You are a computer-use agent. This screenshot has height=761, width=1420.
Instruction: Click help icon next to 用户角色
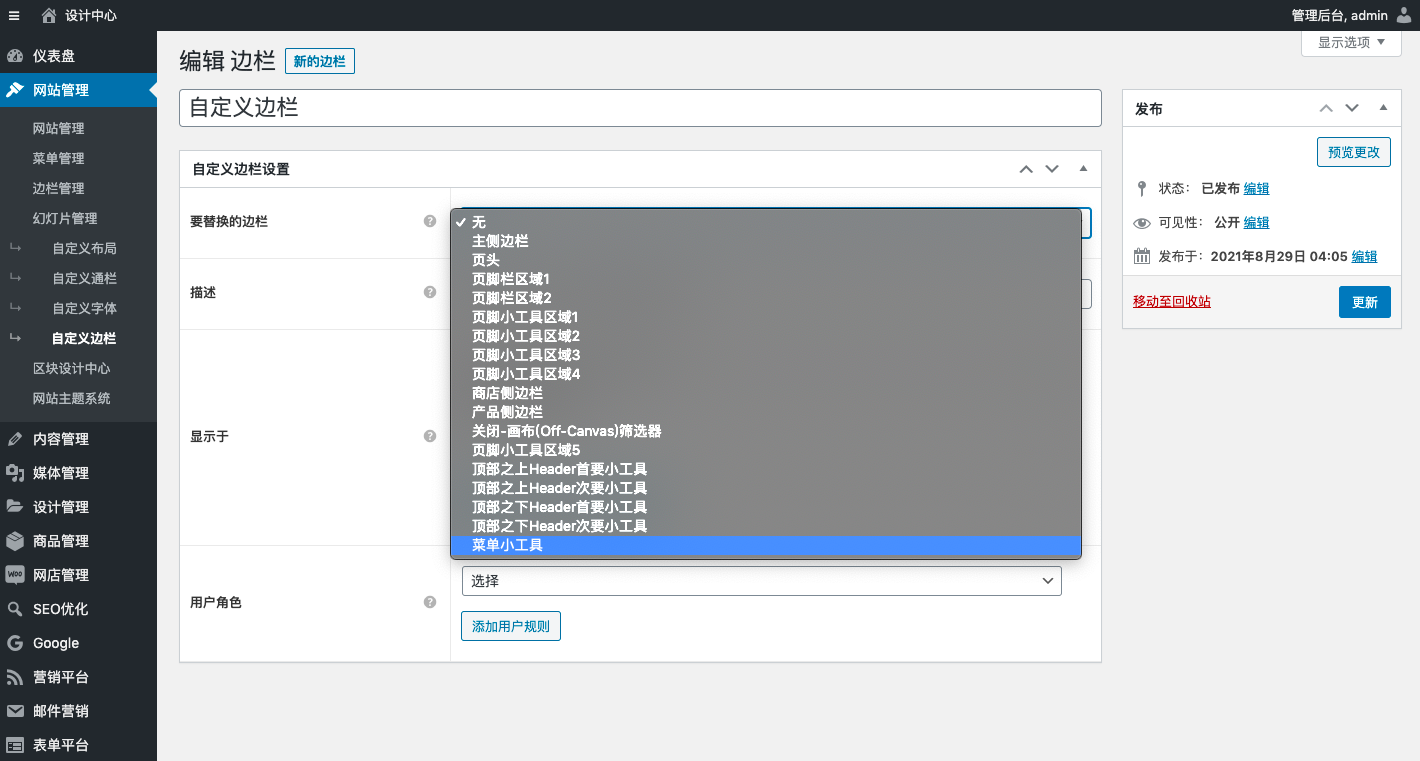[430, 602]
